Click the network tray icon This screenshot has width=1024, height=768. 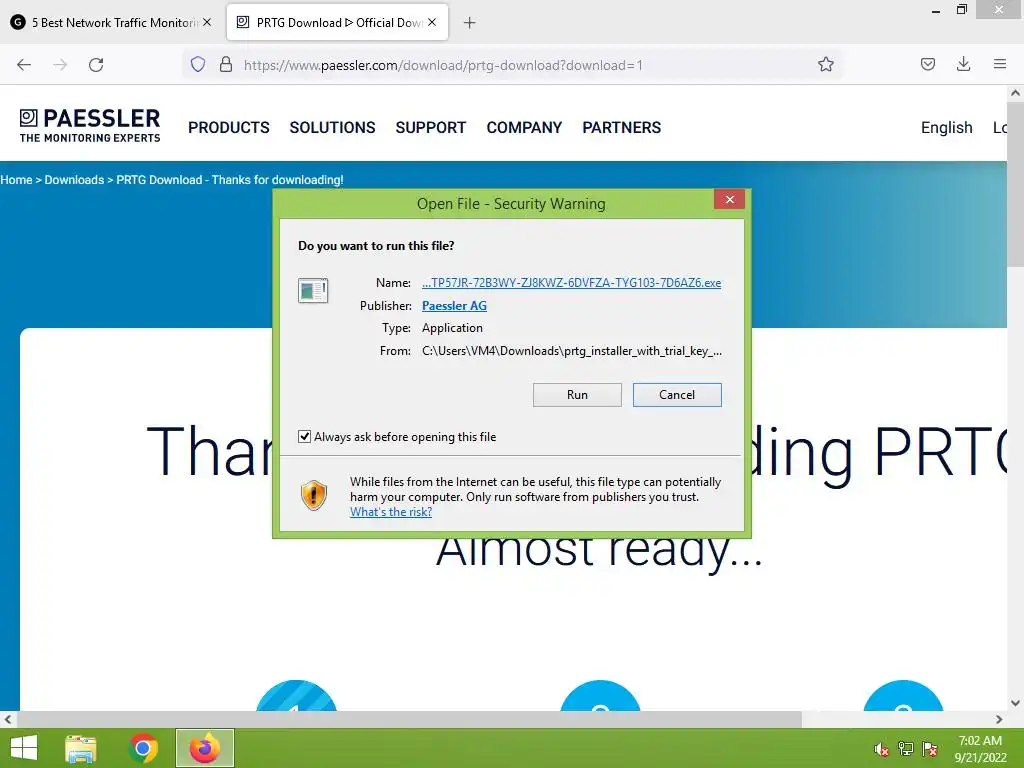click(x=906, y=749)
